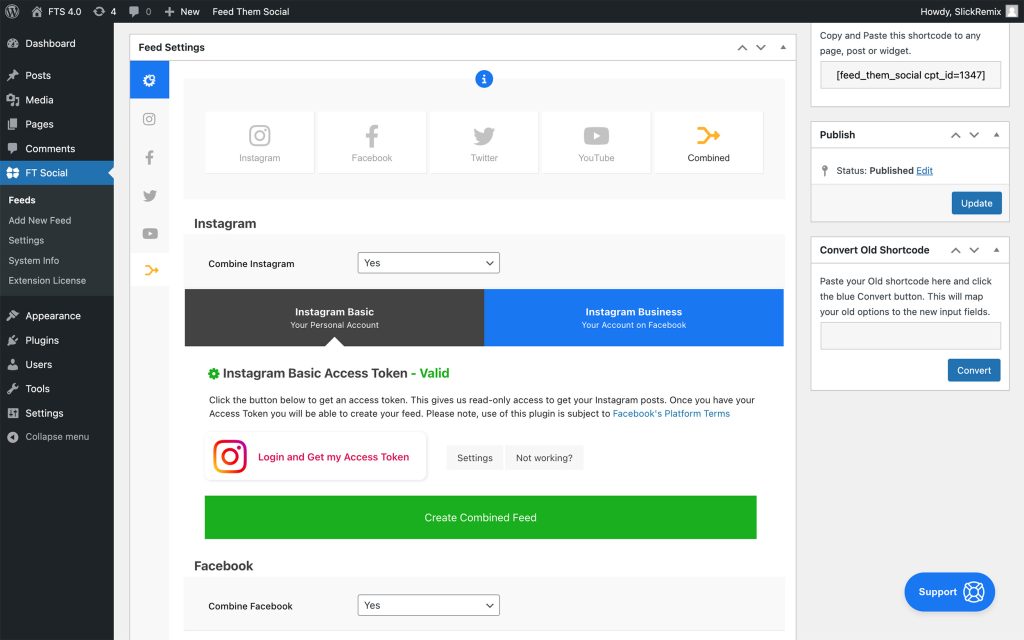Open System Info submenu link

34,260
